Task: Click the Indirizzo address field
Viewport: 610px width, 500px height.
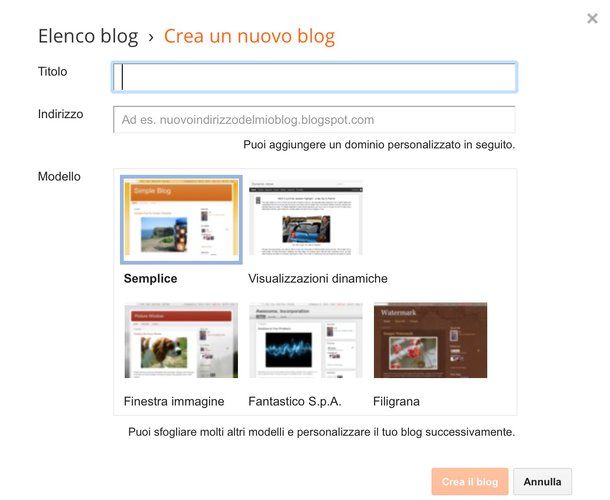Action: (x=314, y=119)
